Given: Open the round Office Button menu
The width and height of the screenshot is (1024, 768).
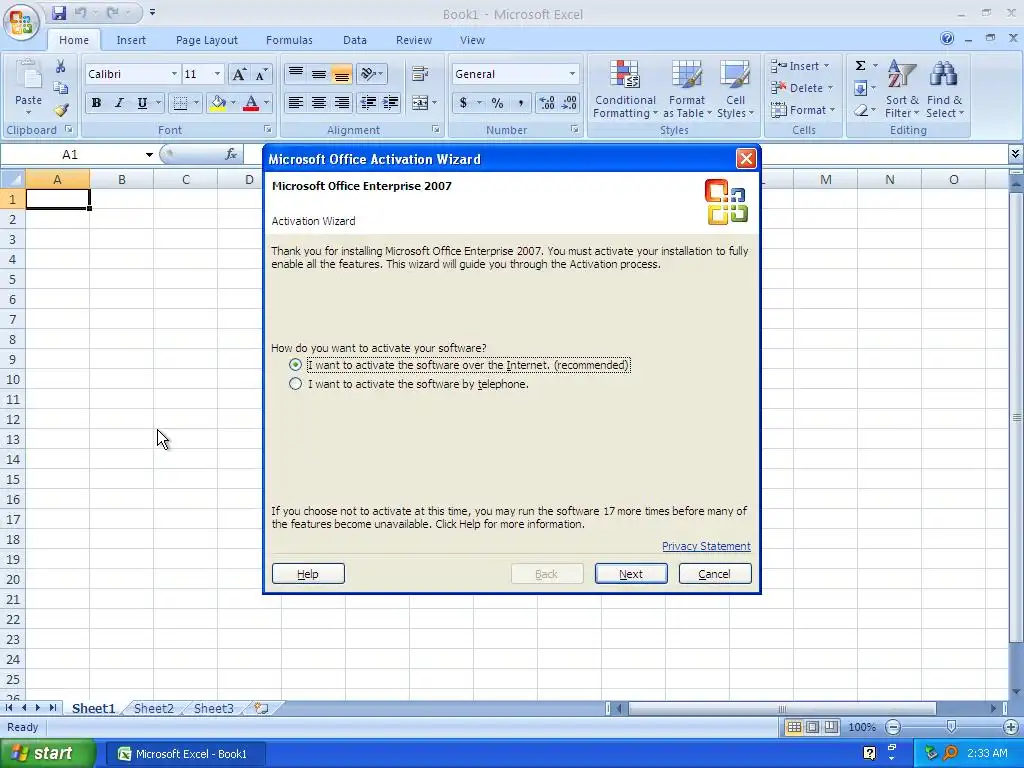Looking at the screenshot, I should 22,22.
